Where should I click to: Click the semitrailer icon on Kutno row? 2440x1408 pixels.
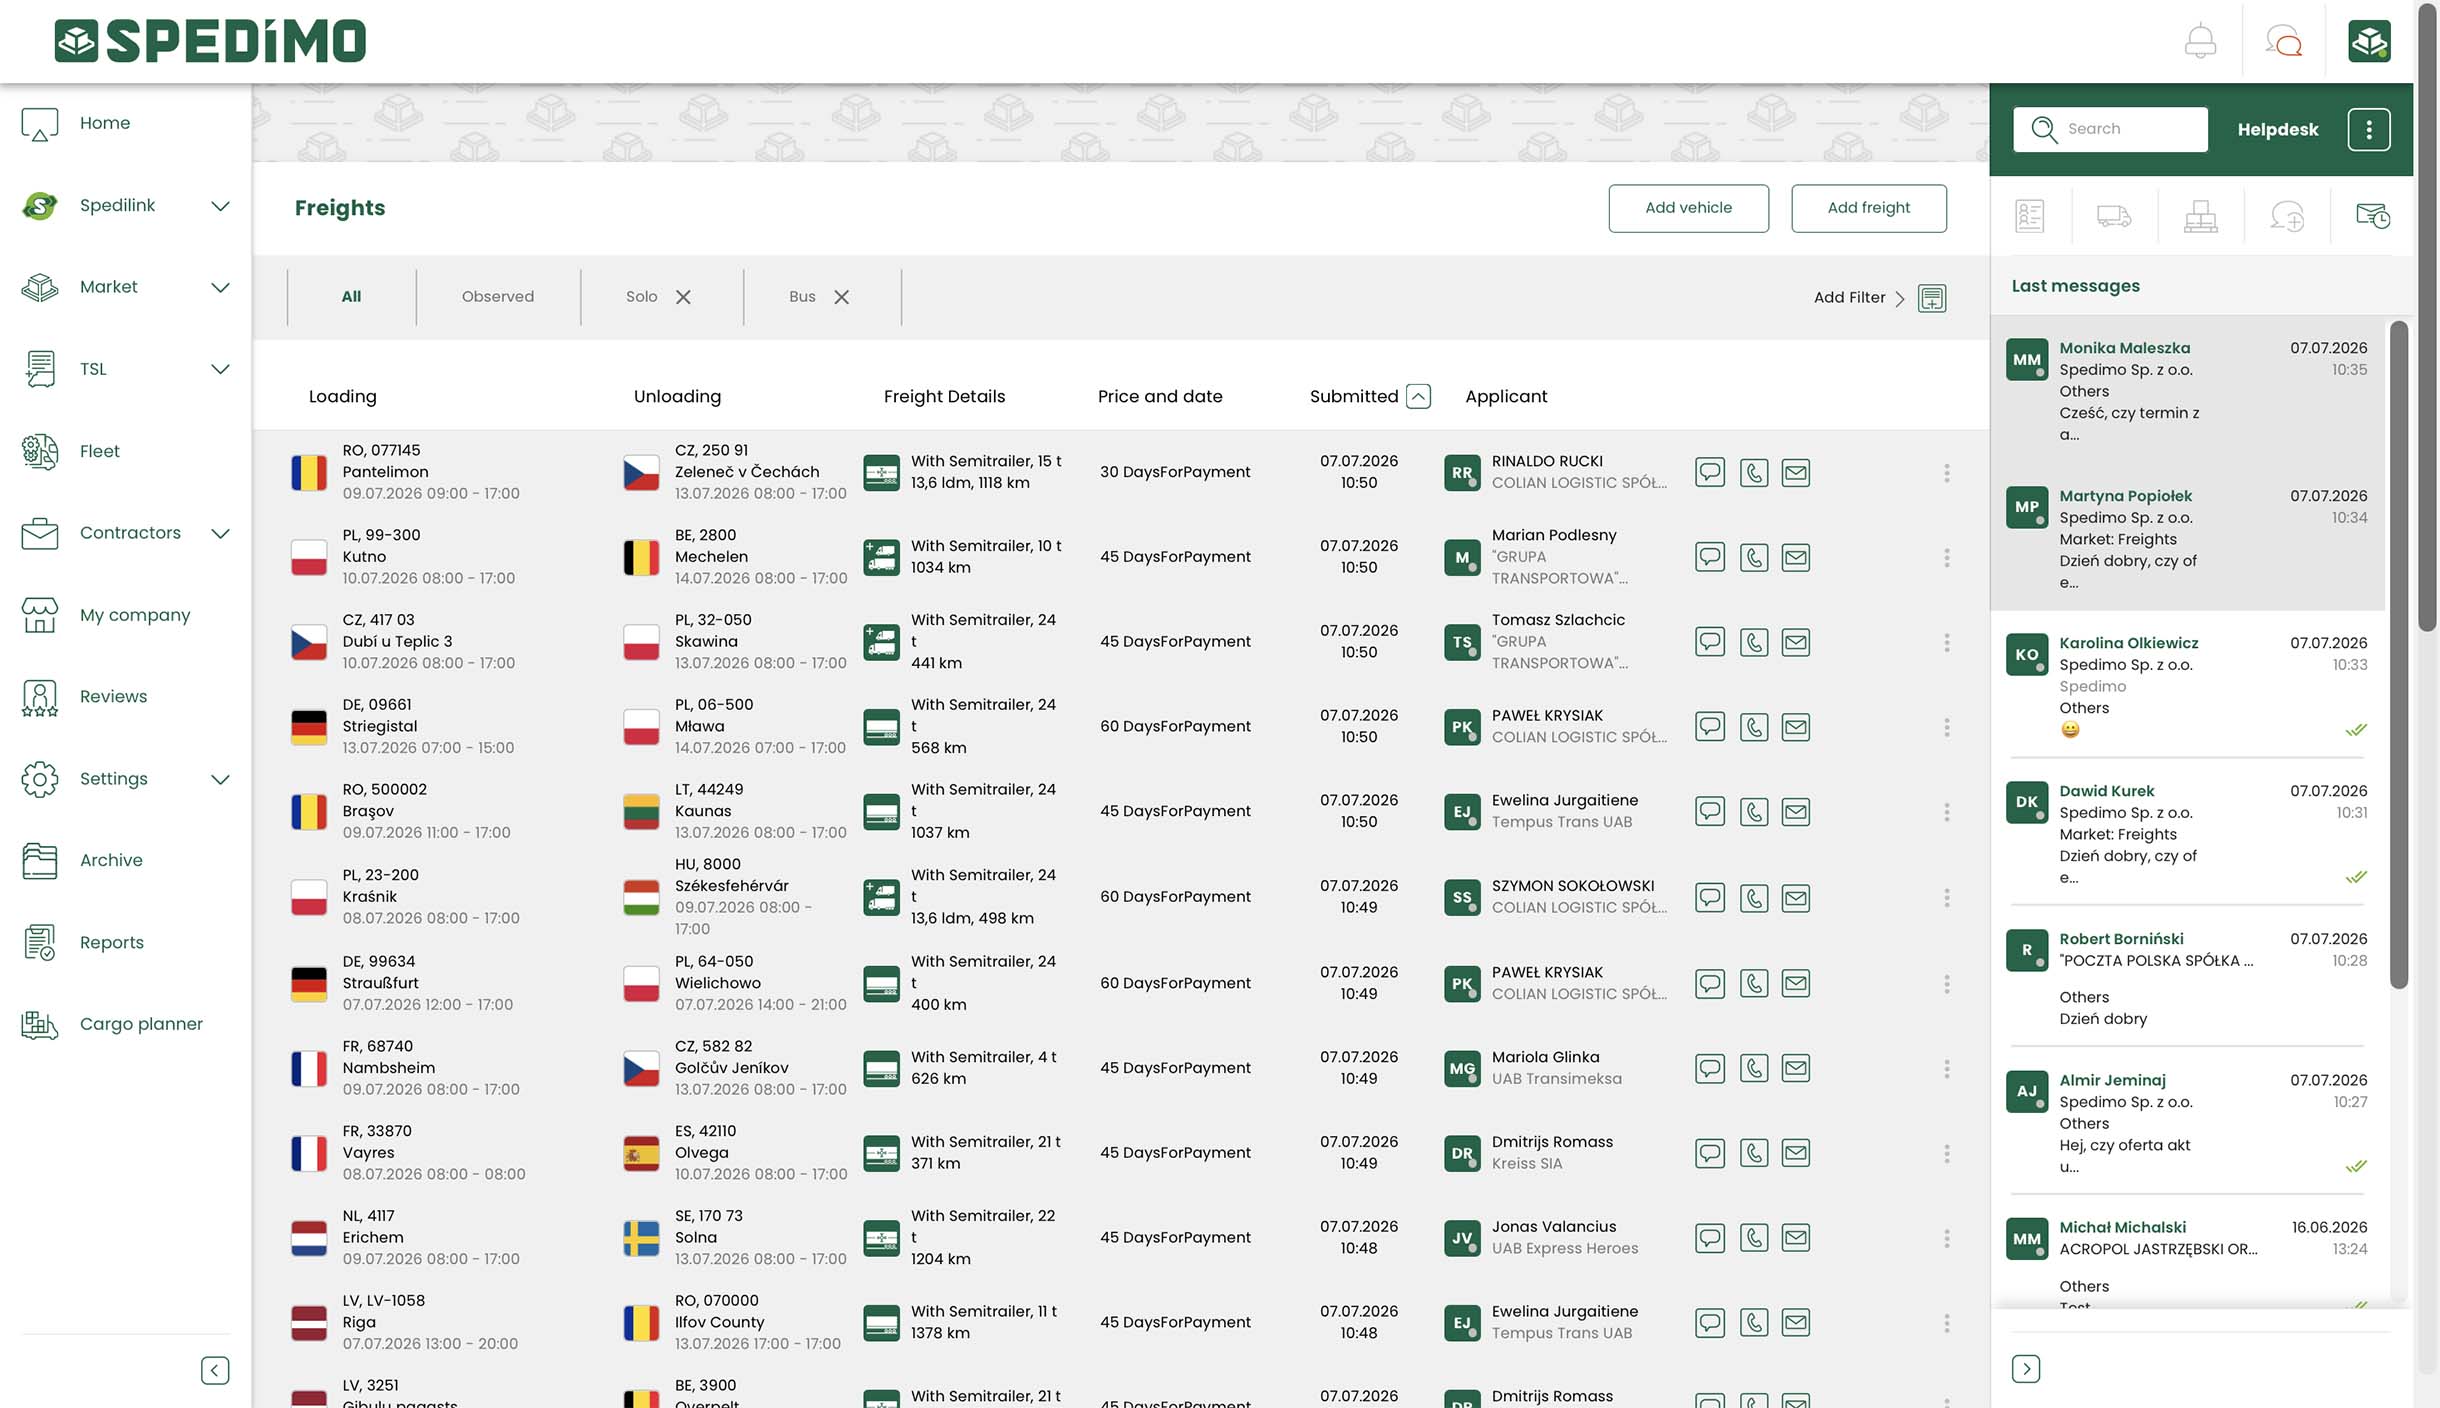tap(881, 557)
